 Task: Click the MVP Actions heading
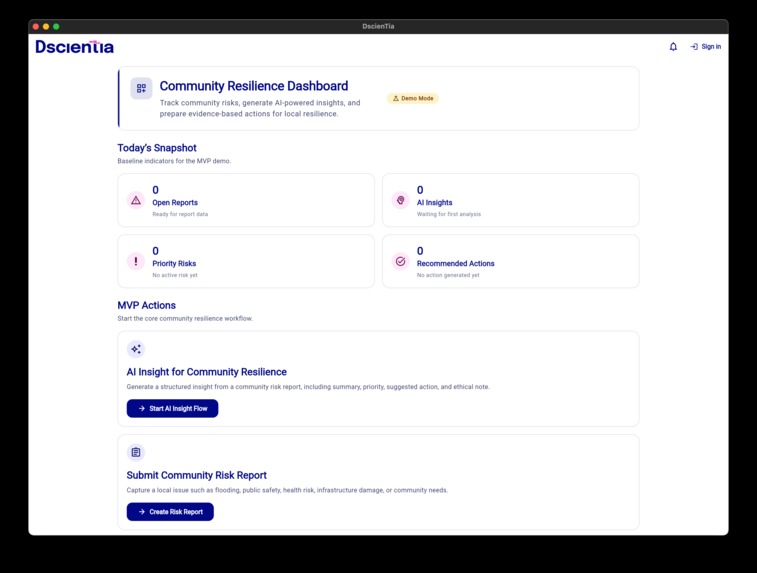coord(146,305)
